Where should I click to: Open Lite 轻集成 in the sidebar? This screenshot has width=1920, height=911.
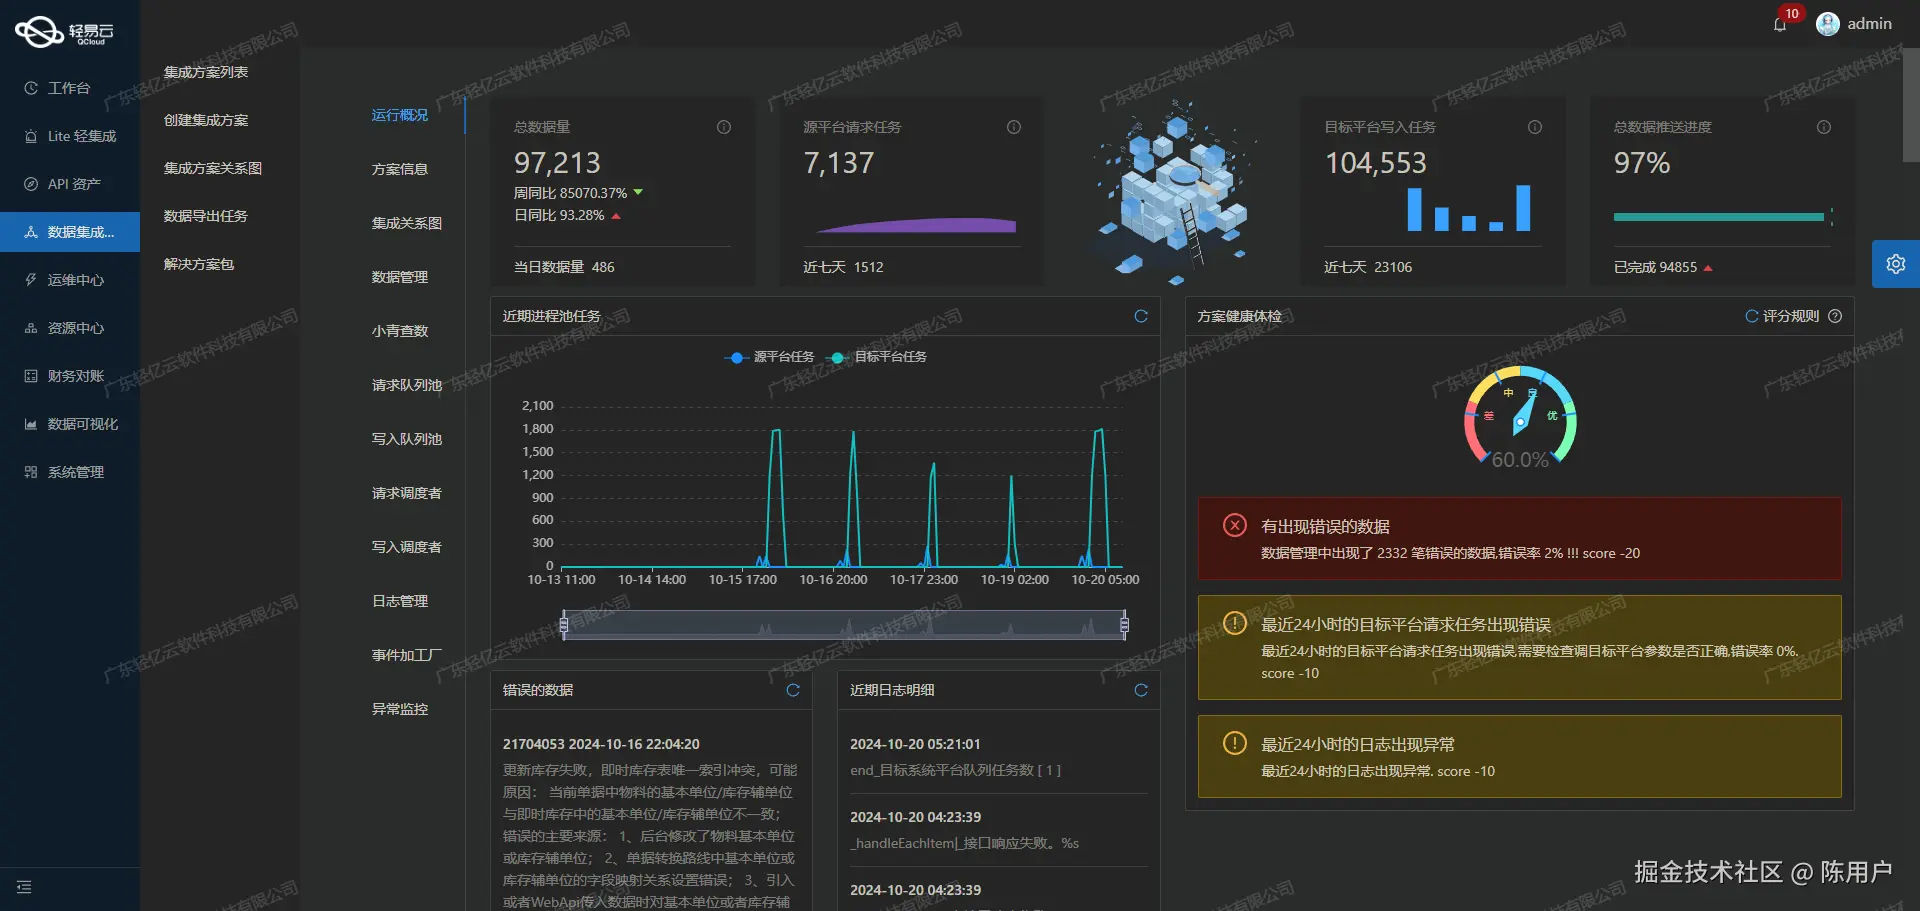(70, 136)
